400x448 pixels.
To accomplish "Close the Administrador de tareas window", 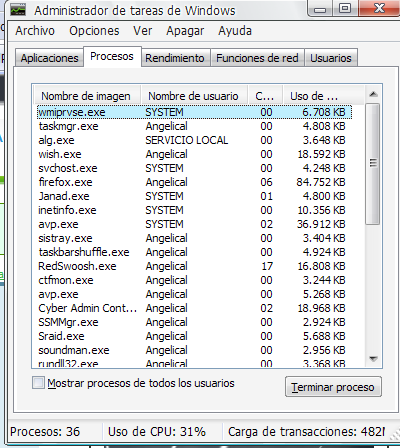I will click(379, 8).
